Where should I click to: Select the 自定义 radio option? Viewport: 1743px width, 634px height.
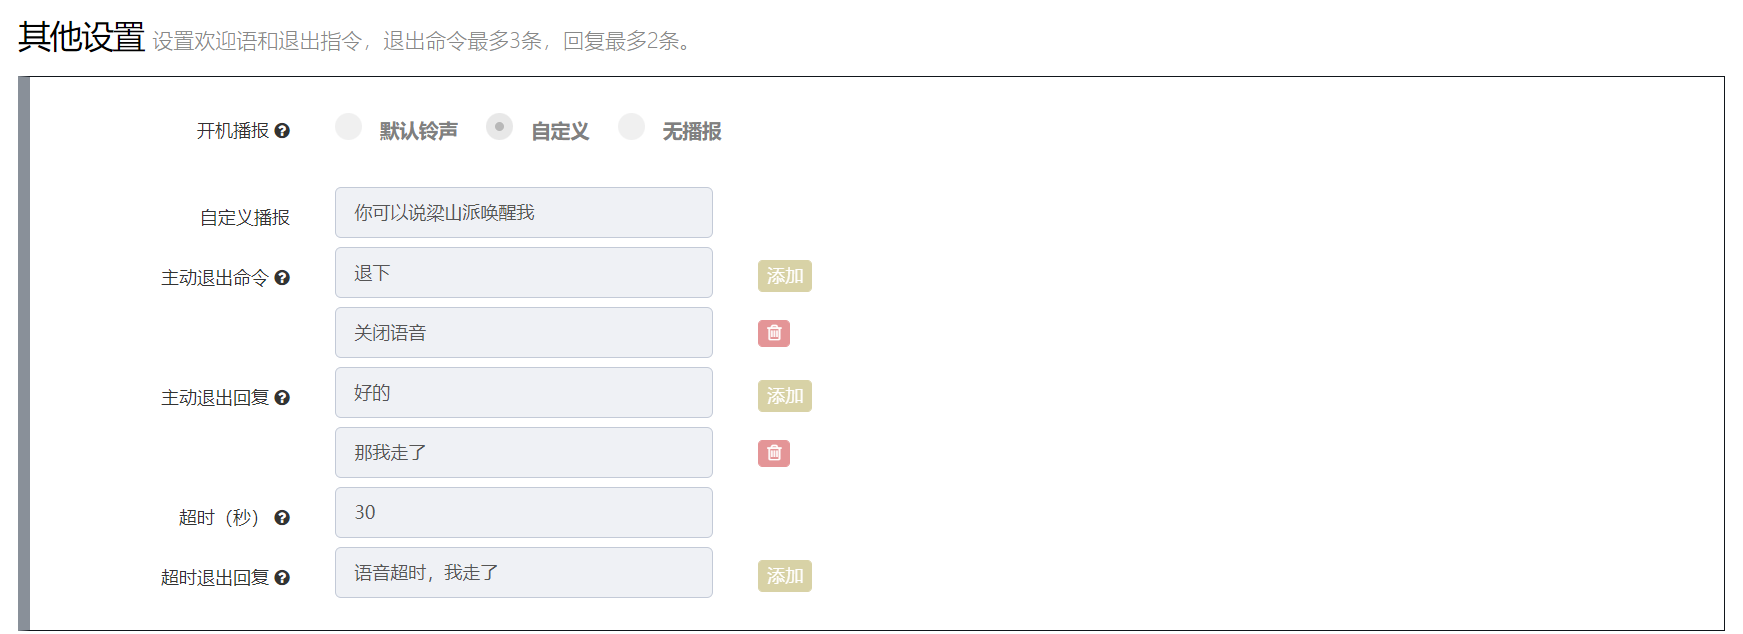coord(499,127)
